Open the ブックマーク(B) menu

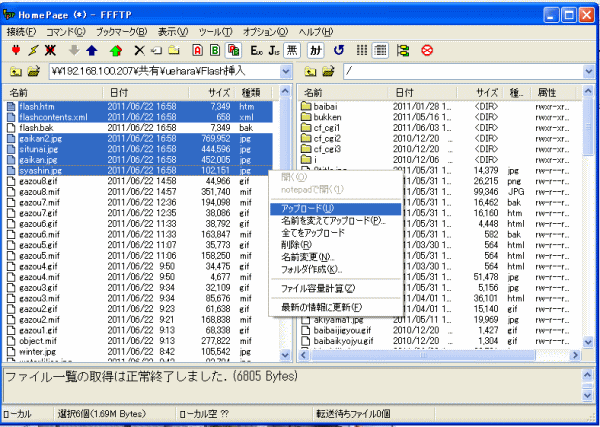pos(121,32)
